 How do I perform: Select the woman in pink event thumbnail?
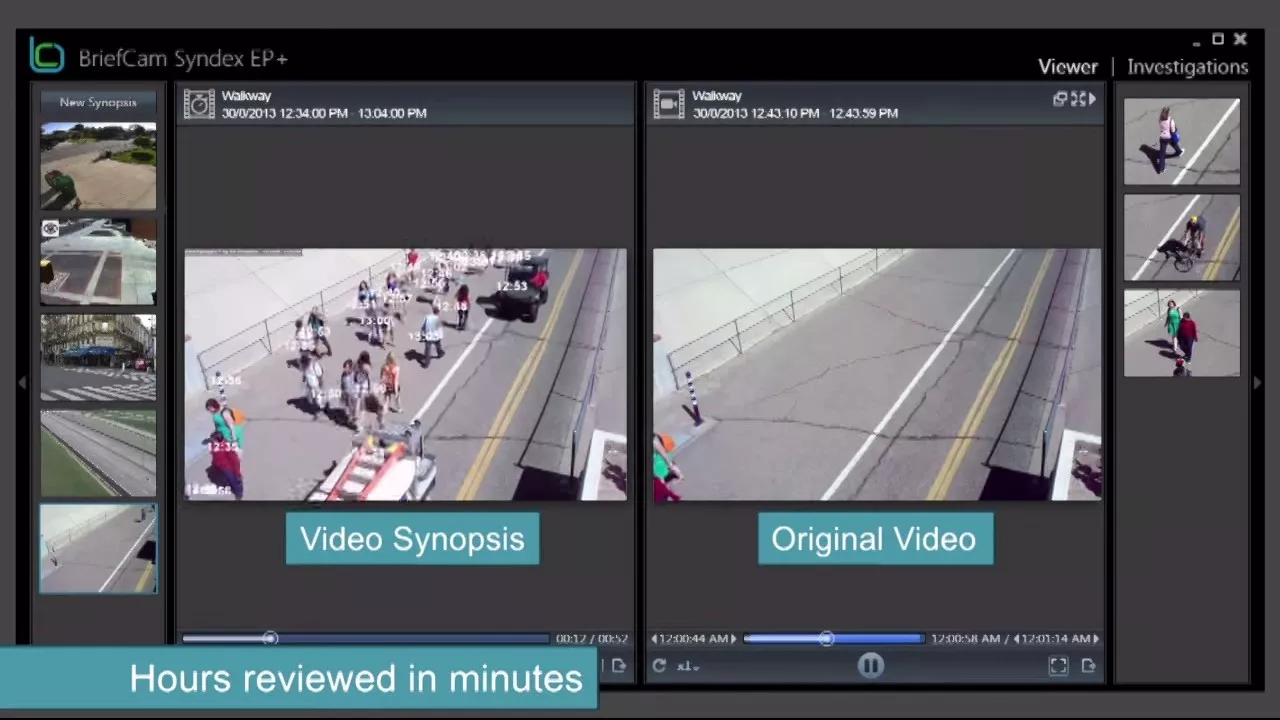point(1181,141)
